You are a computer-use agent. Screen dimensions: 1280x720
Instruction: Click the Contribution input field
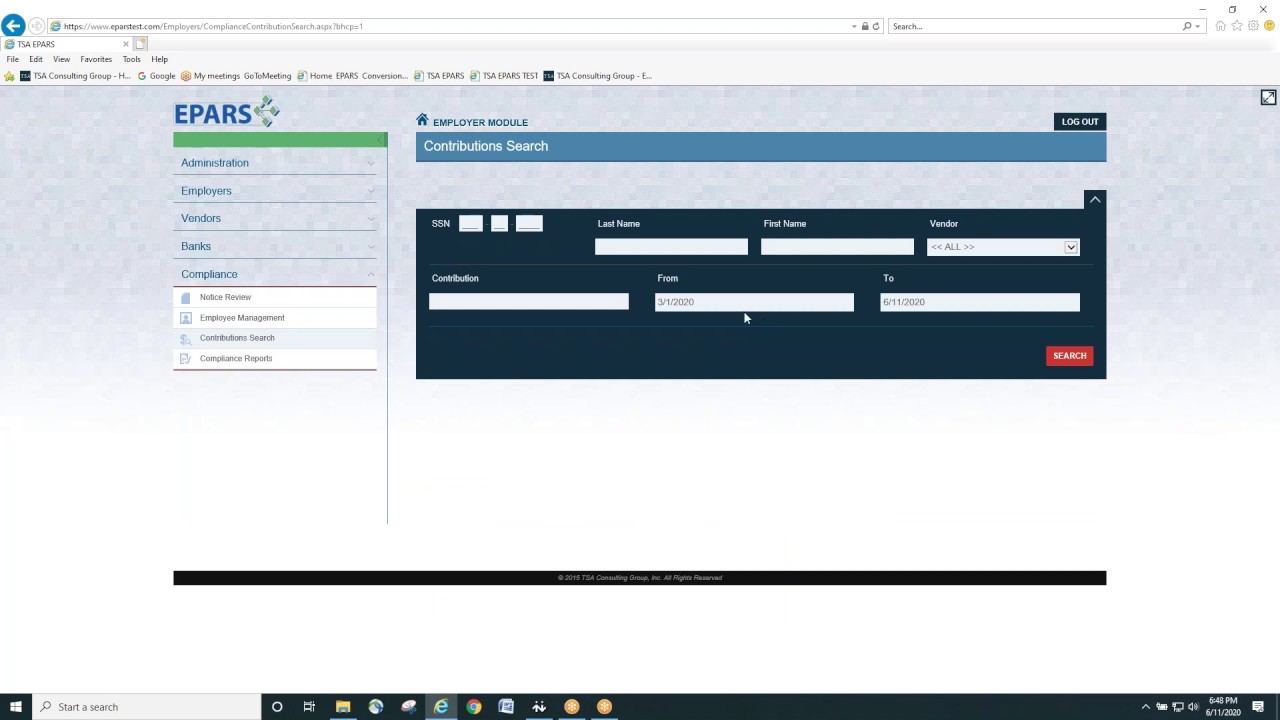(529, 302)
